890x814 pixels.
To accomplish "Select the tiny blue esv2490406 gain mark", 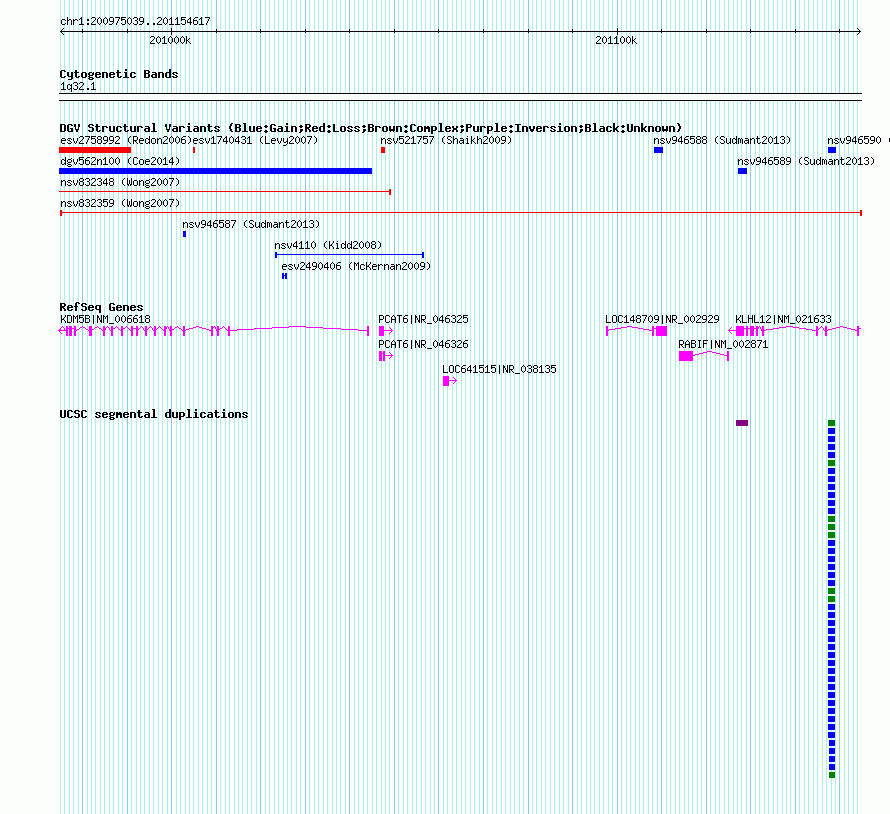I will coord(284,276).
